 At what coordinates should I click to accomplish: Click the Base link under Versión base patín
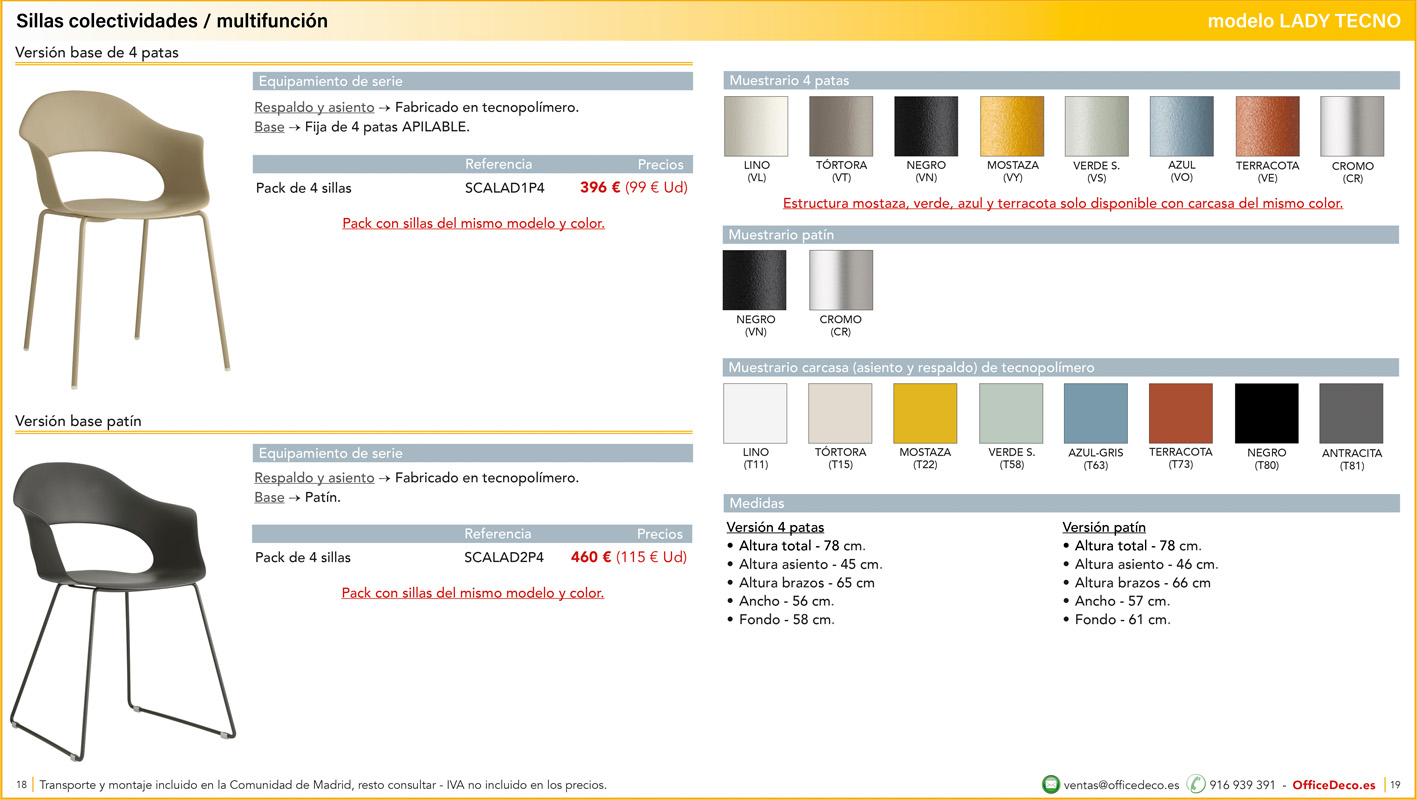269,497
